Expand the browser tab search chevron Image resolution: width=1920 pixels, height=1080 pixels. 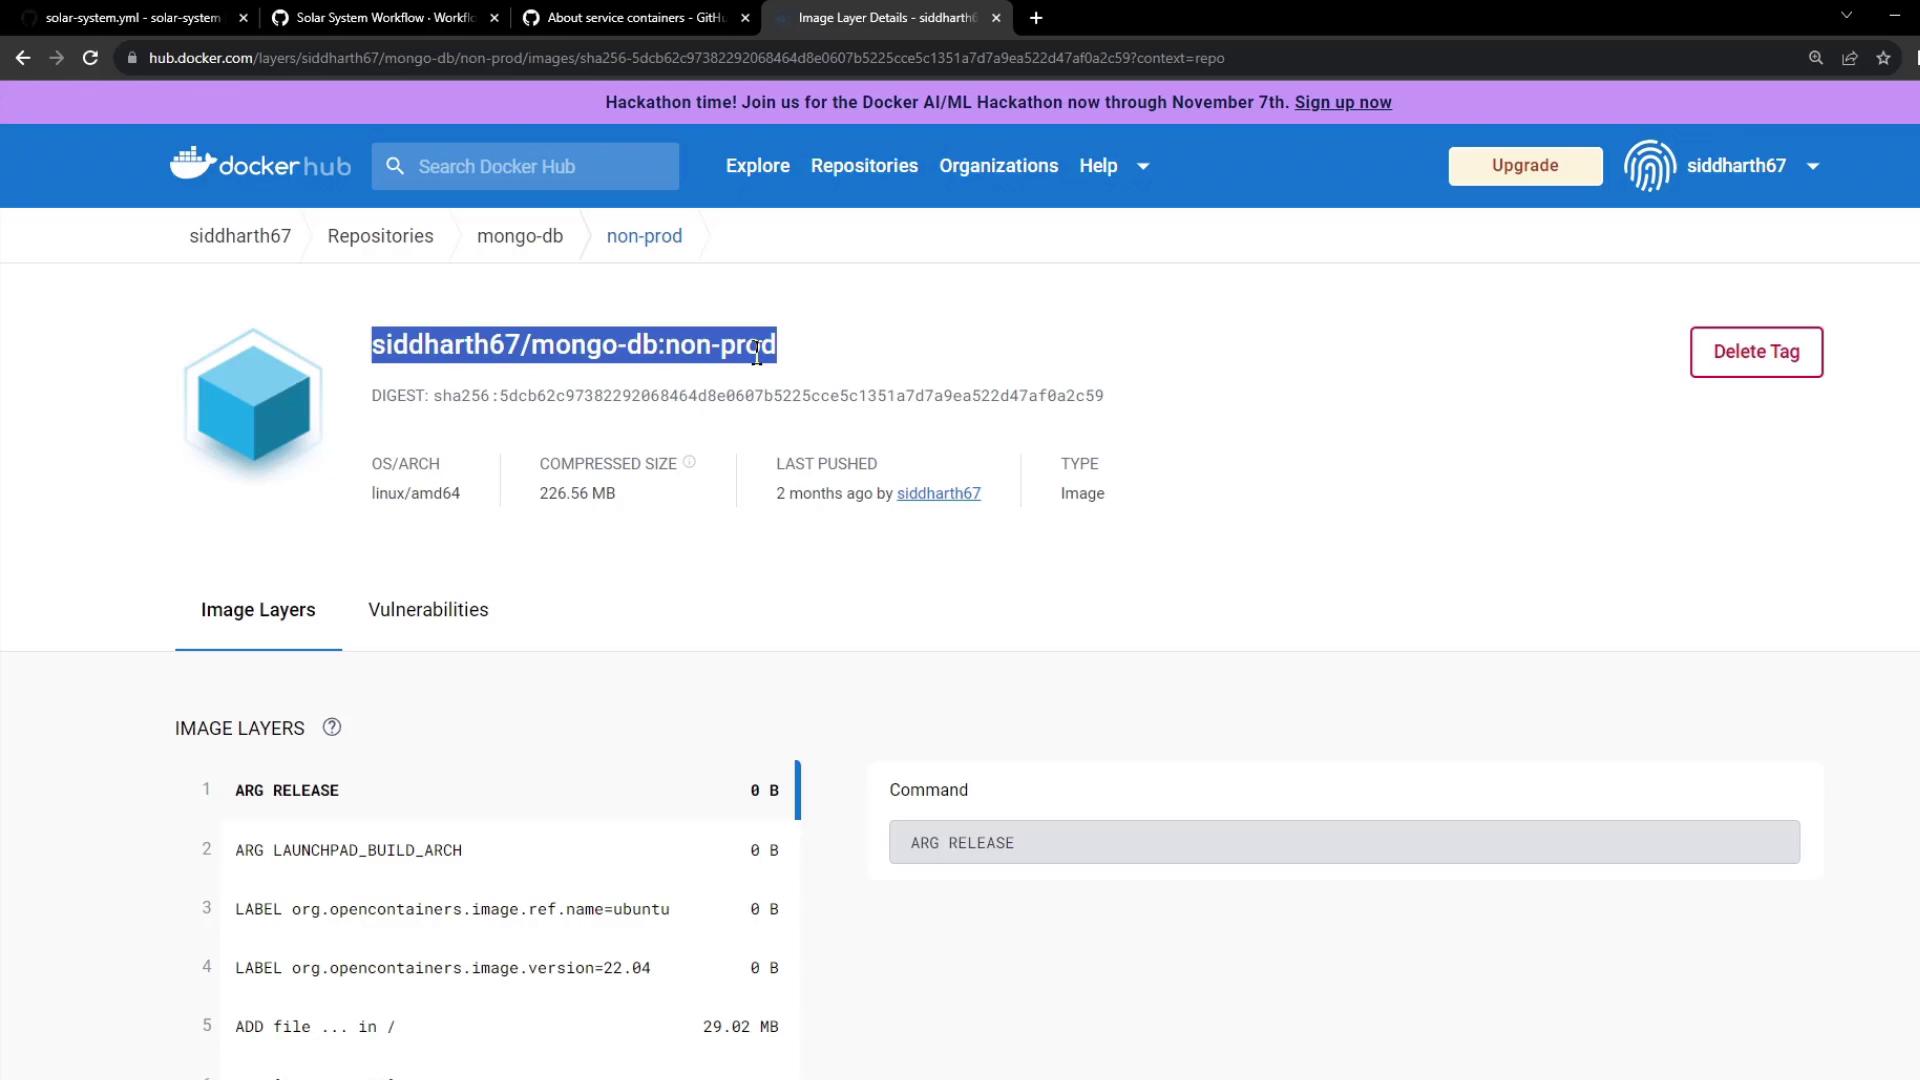[1846, 15]
